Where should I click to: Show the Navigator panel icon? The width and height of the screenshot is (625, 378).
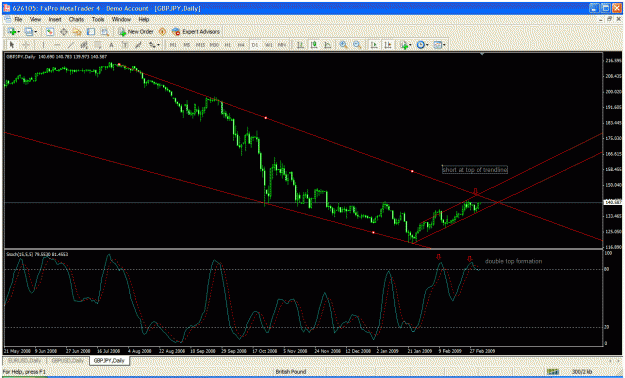pos(77,32)
